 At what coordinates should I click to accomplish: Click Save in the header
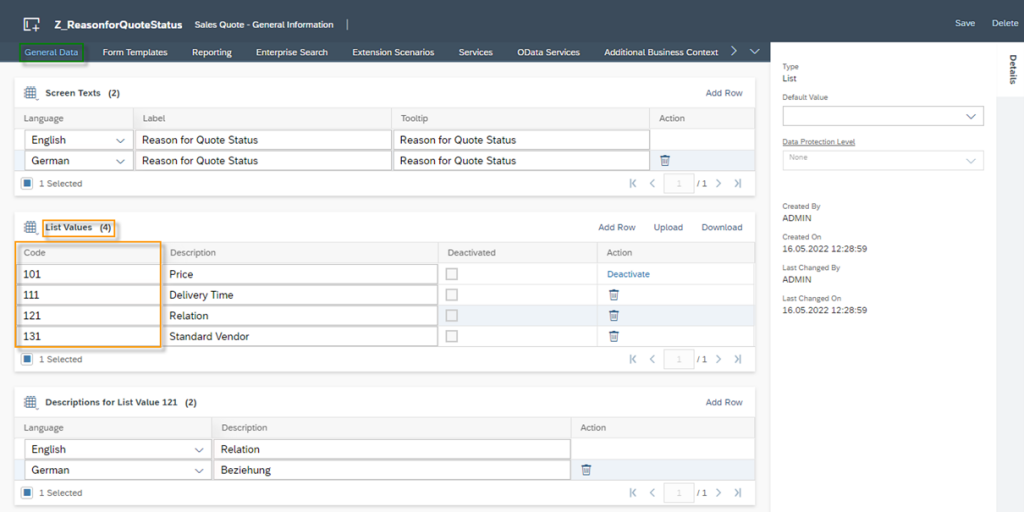(965, 23)
